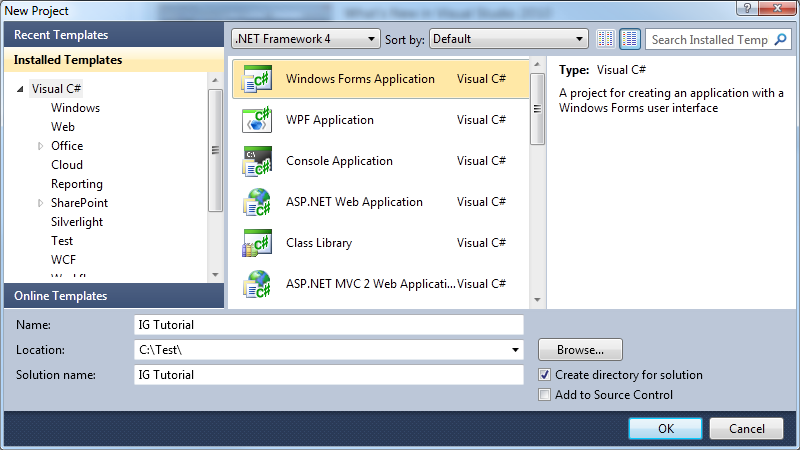
Task: Select the Web template category
Action: pyautogui.click(x=63, y=127)
